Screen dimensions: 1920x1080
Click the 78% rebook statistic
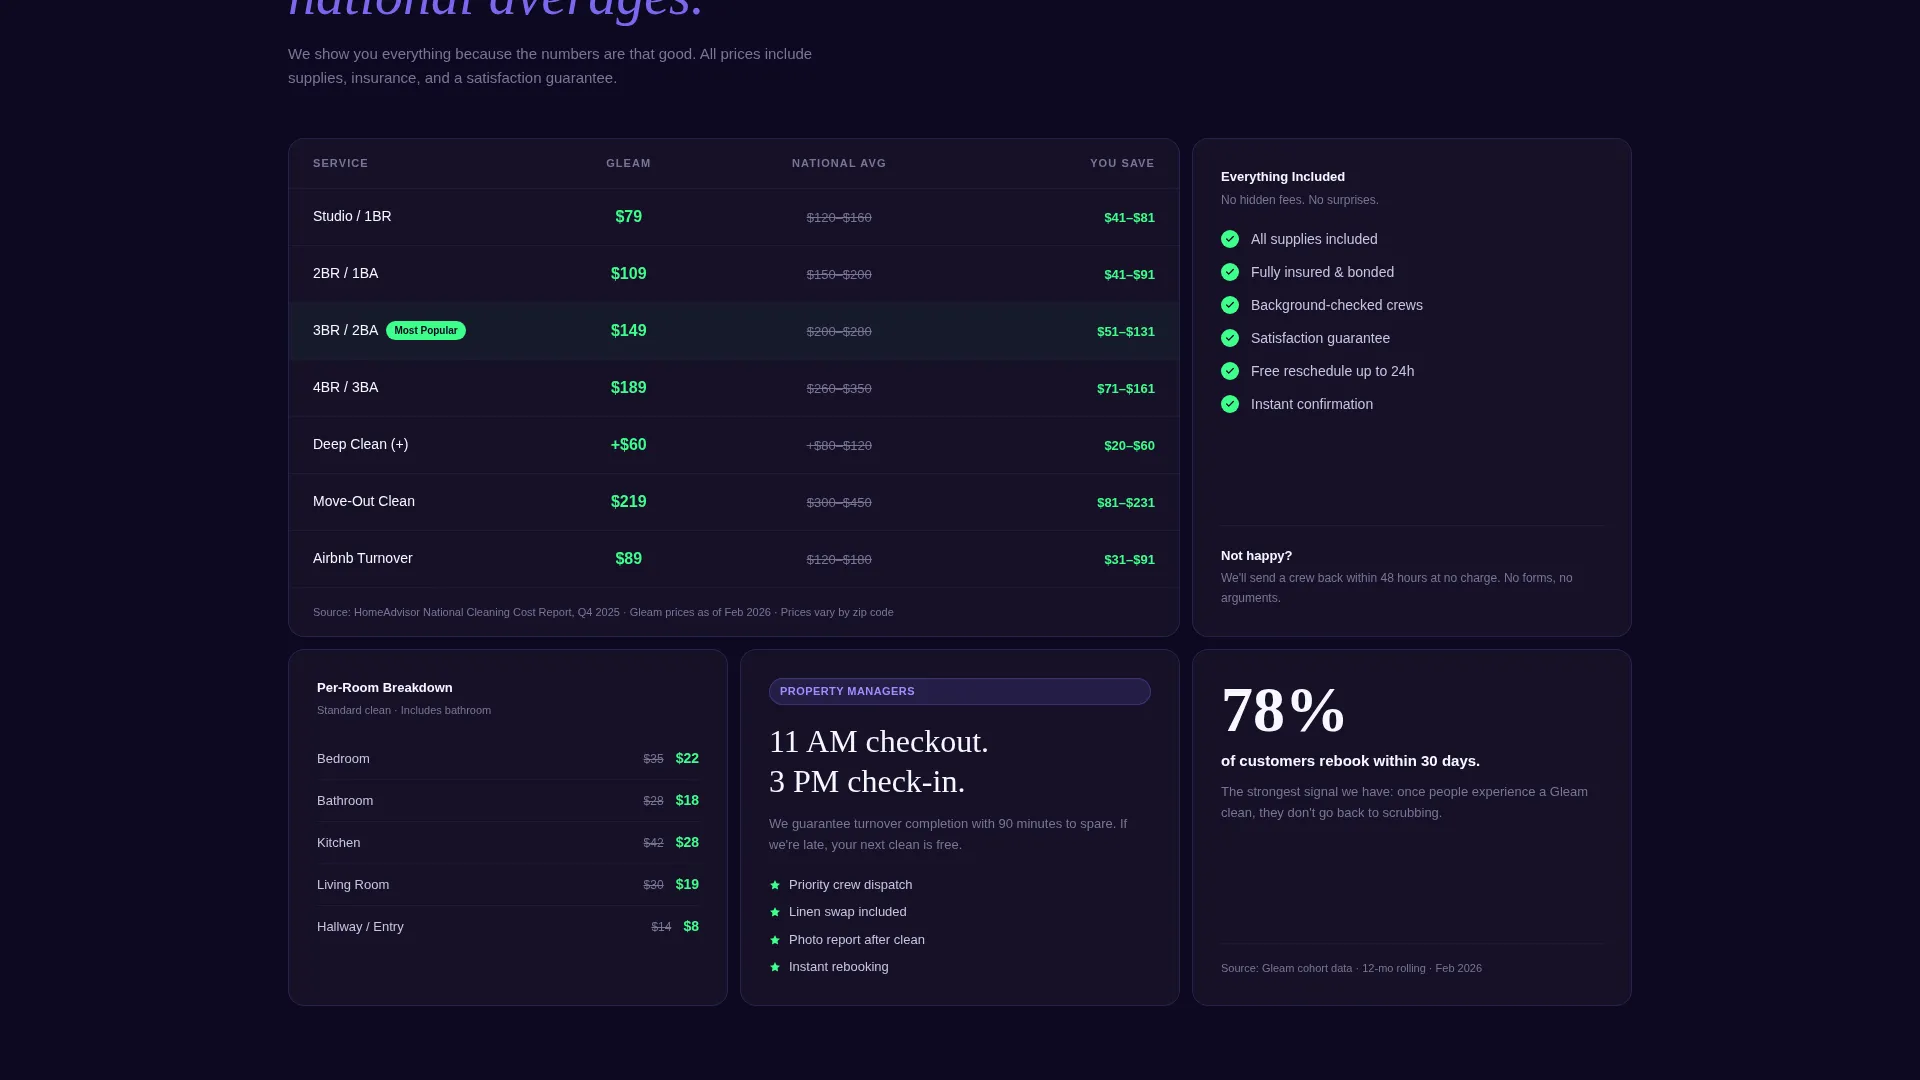1283,711
